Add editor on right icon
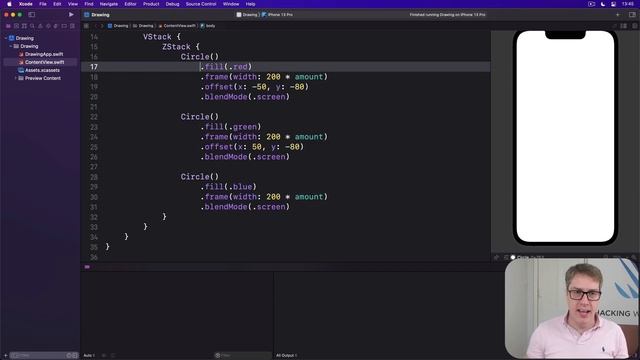 pyautogui.click(x=635, y=26)
